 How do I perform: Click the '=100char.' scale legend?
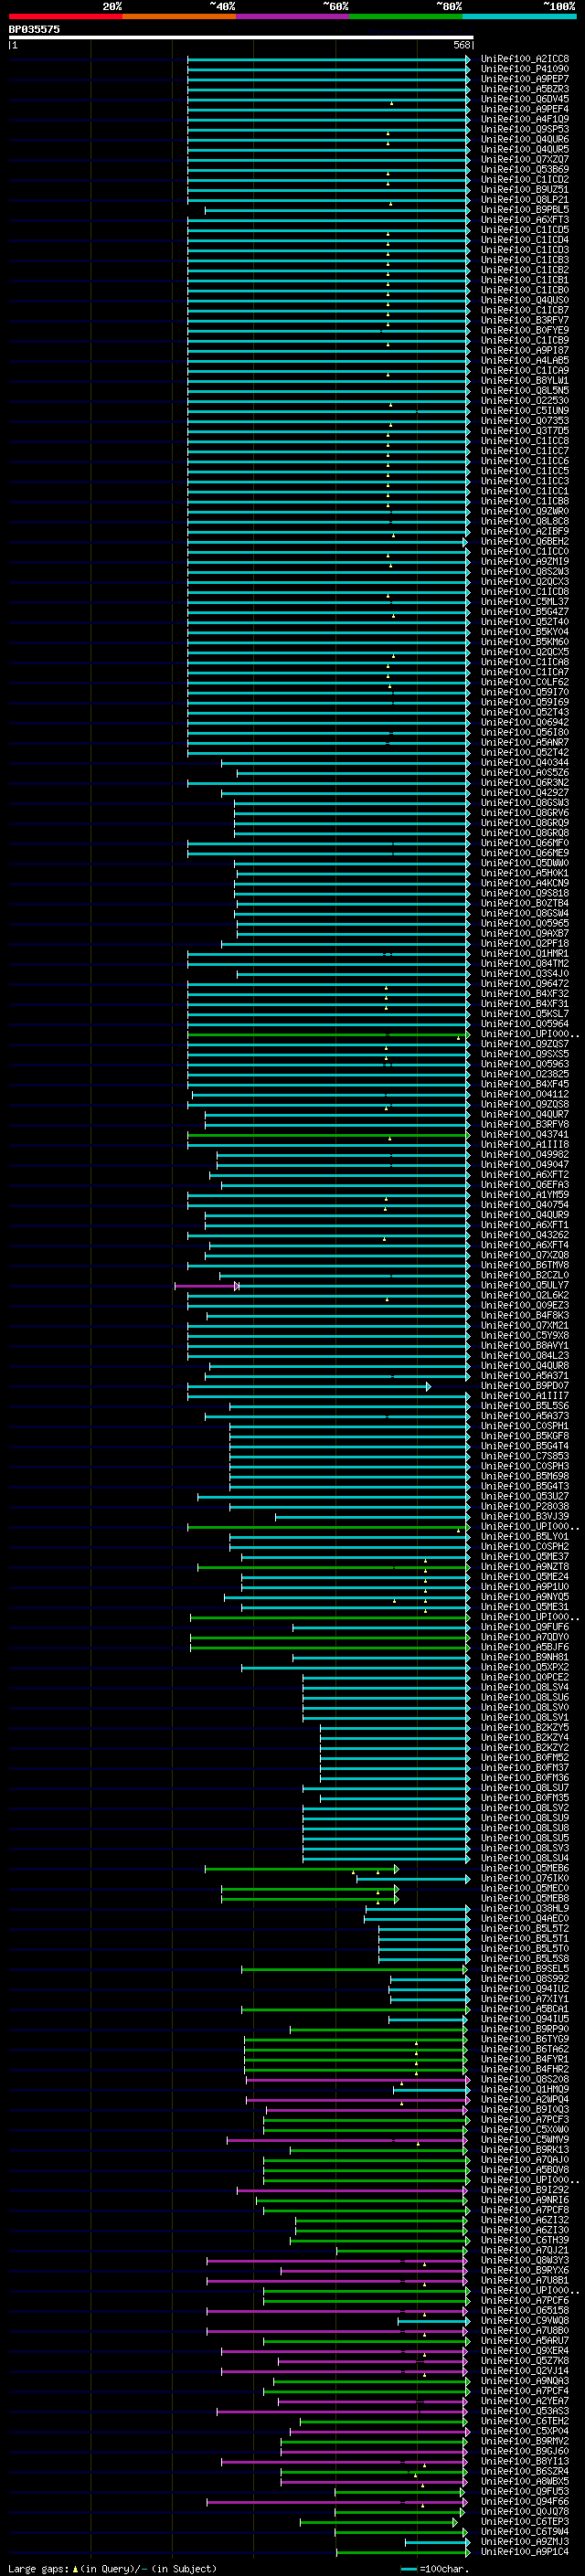(x=434, y=2568)
